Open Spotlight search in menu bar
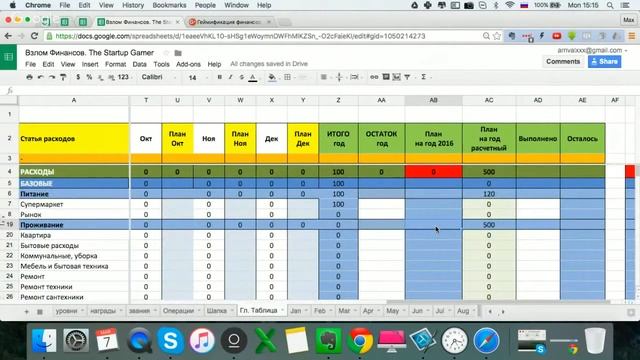The width and height of the screenshot is (640, 360). 610,5
